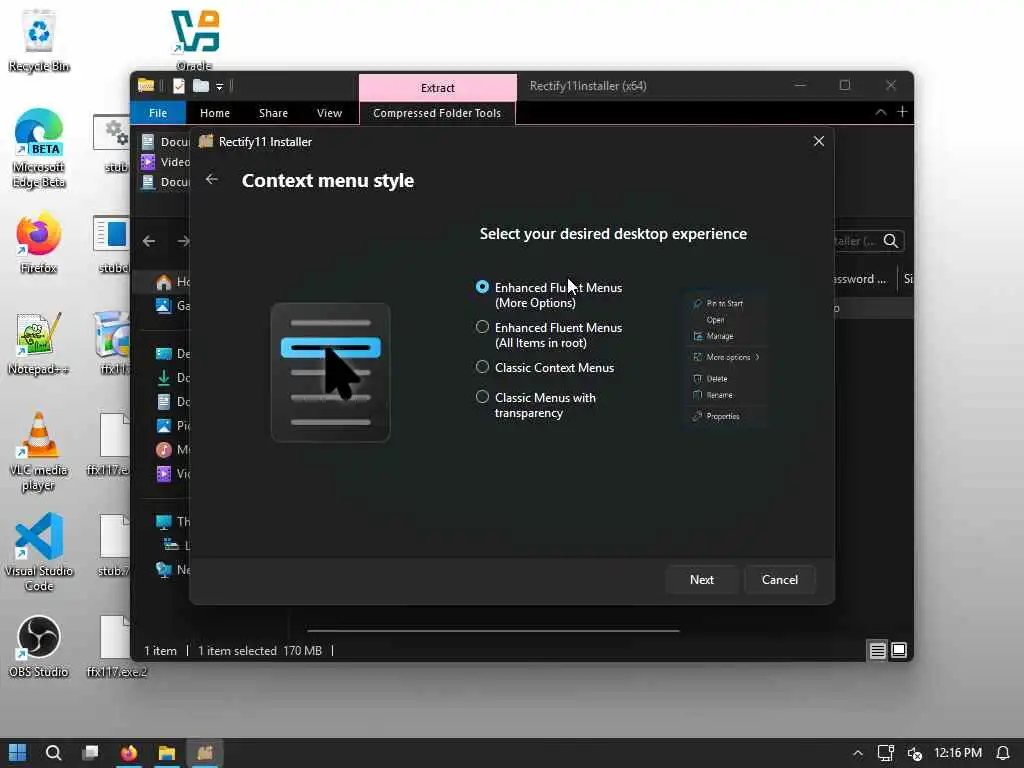Viewport: 1024px width, 768px height.
Task: Select Home item in navigation pane
Action: (x=172, y=281)
